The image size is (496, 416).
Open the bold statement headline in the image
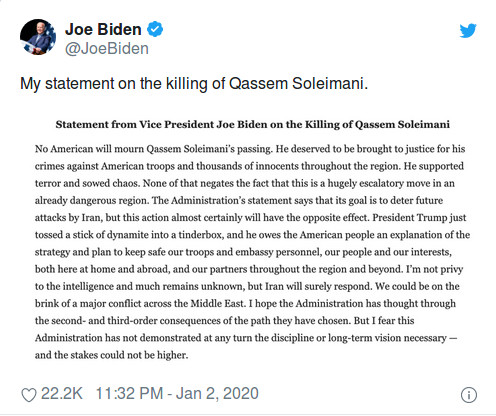[252, 124]
